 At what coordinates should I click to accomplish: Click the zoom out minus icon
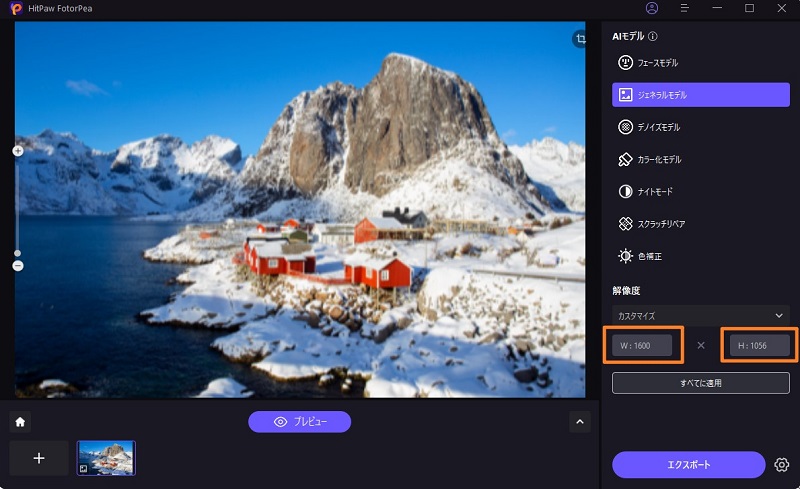click(x=18, y=266)
